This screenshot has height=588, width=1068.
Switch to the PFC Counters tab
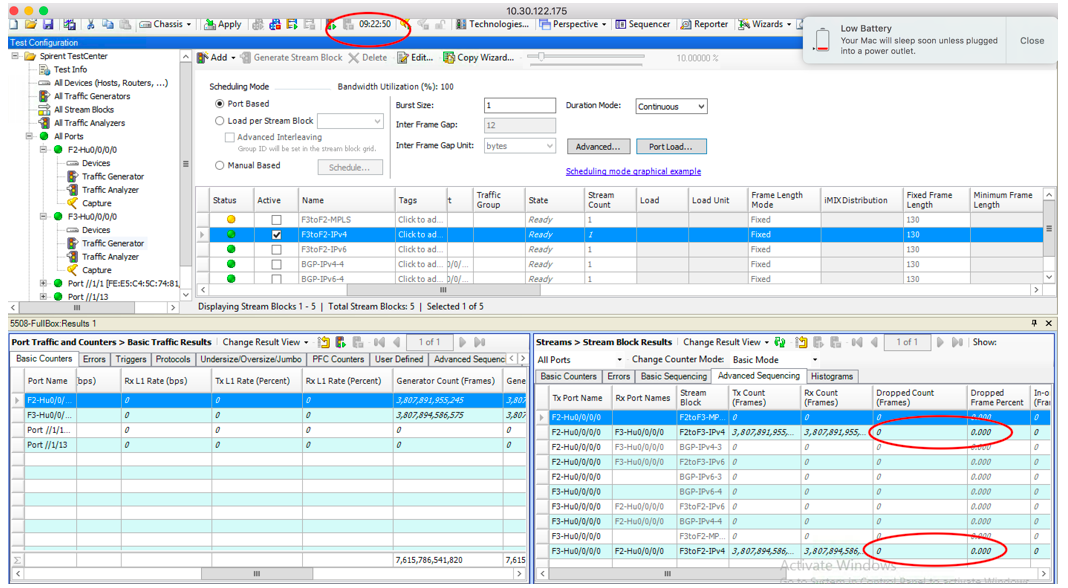click(x=339, y=359)
